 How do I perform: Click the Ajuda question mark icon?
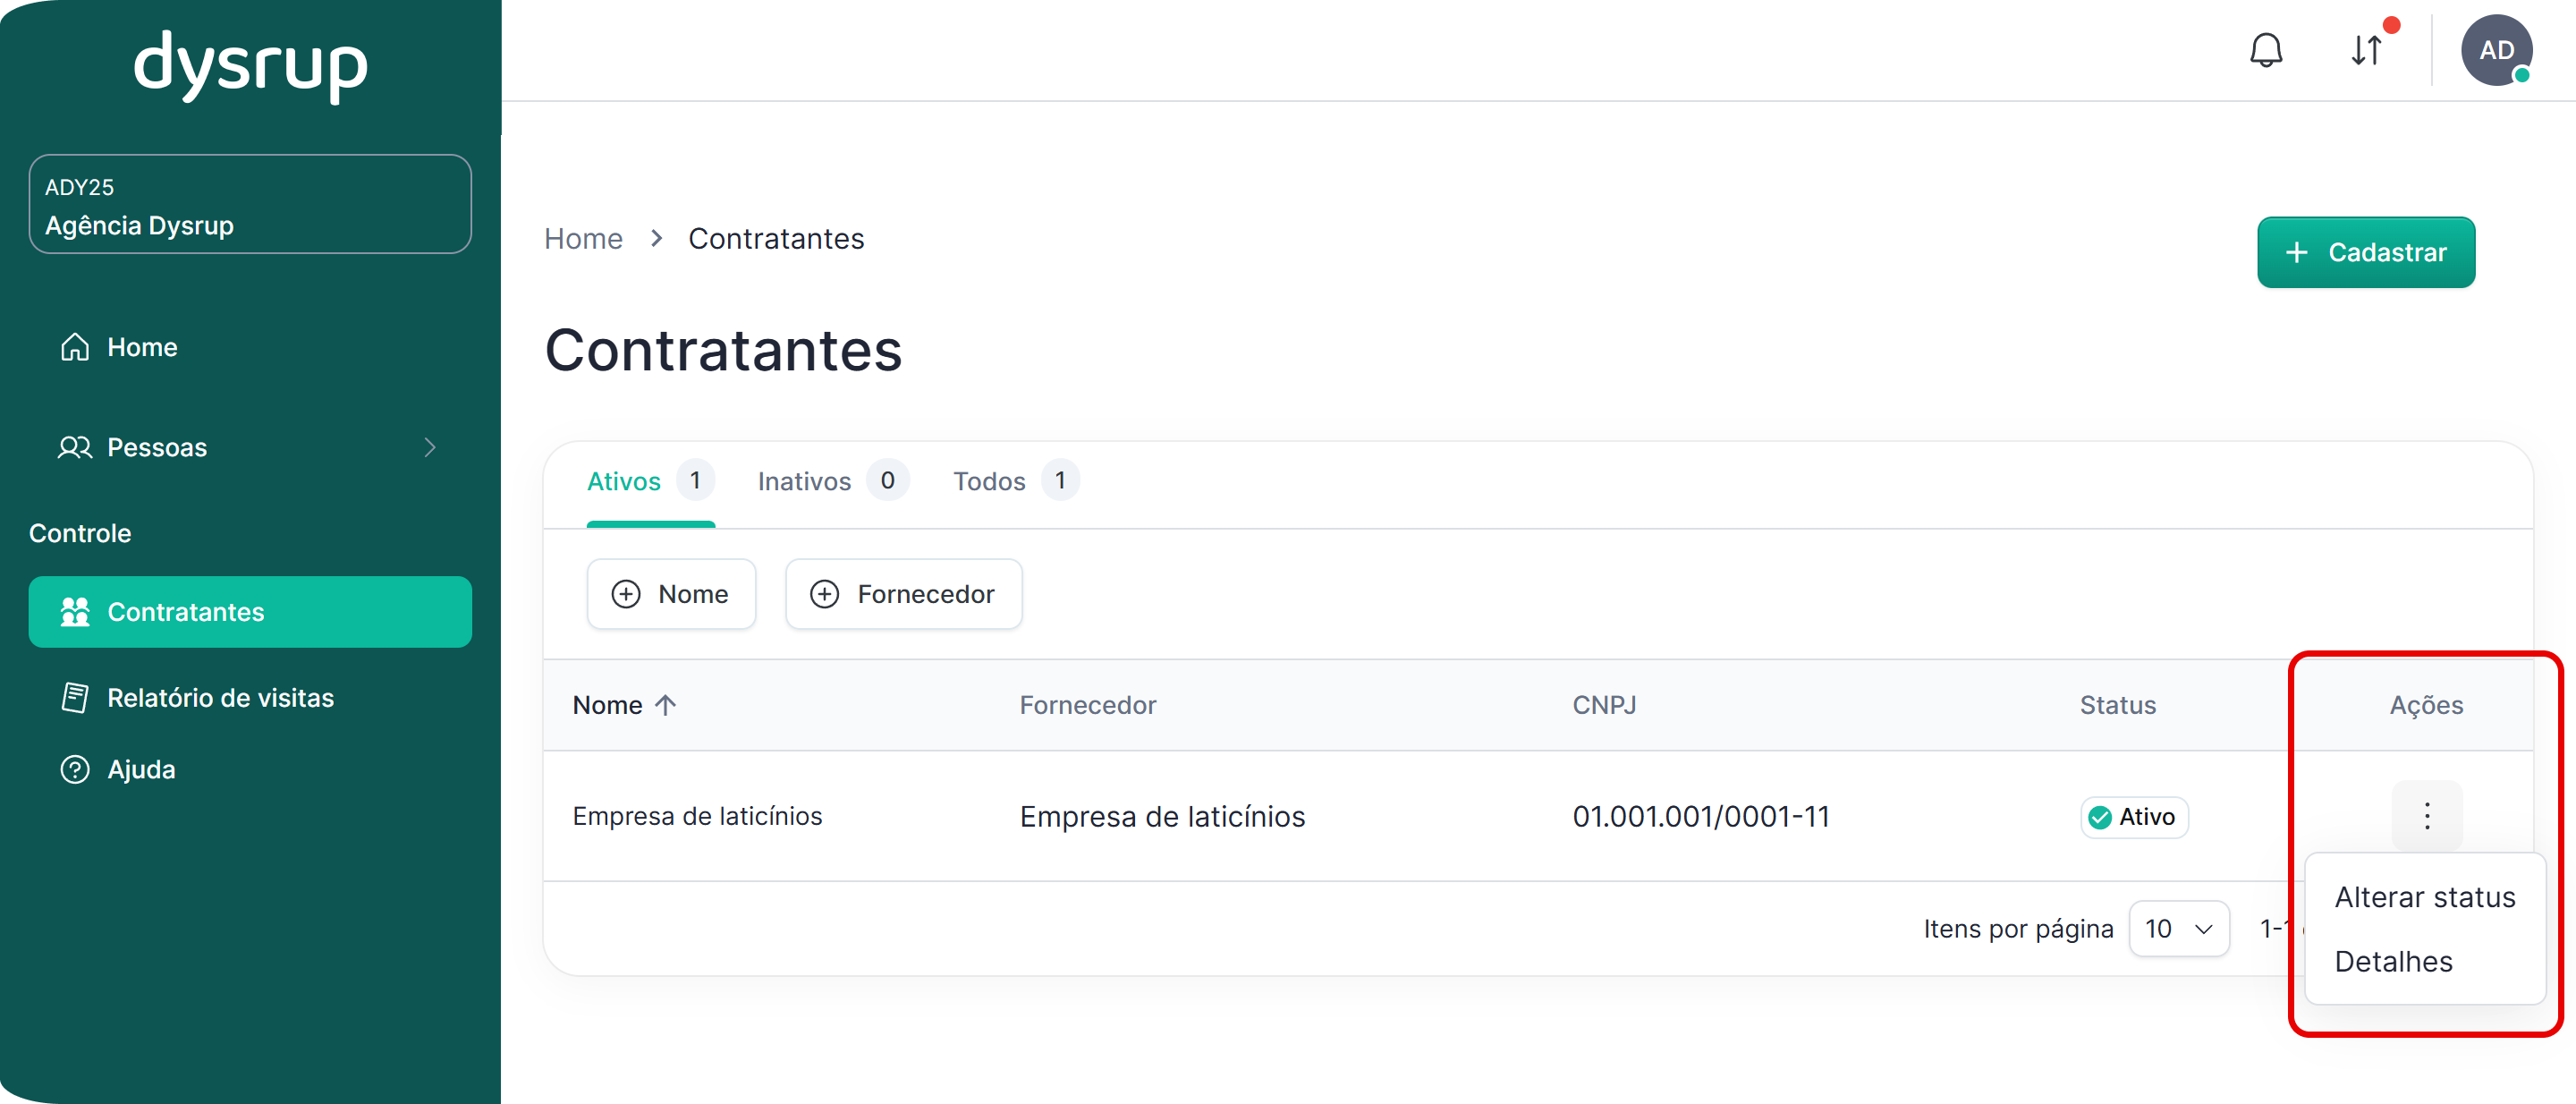point(75,769)
